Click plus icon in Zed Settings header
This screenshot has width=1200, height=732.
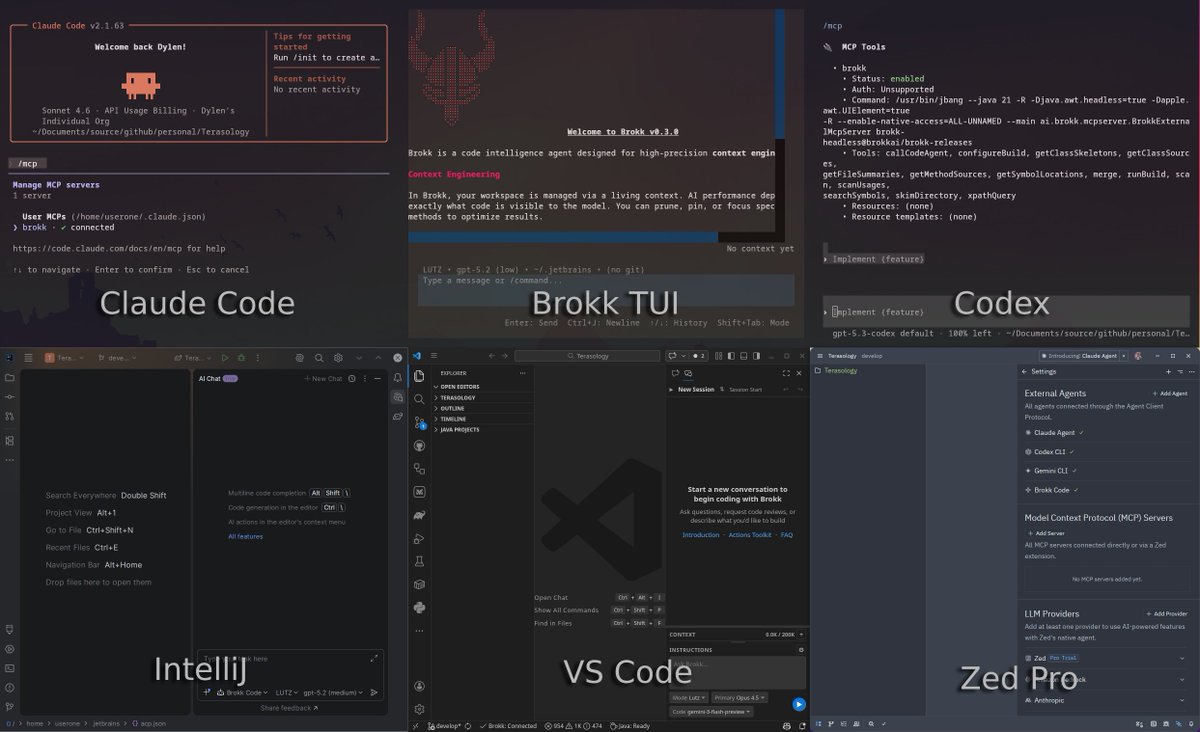[x=1168, y=372]
